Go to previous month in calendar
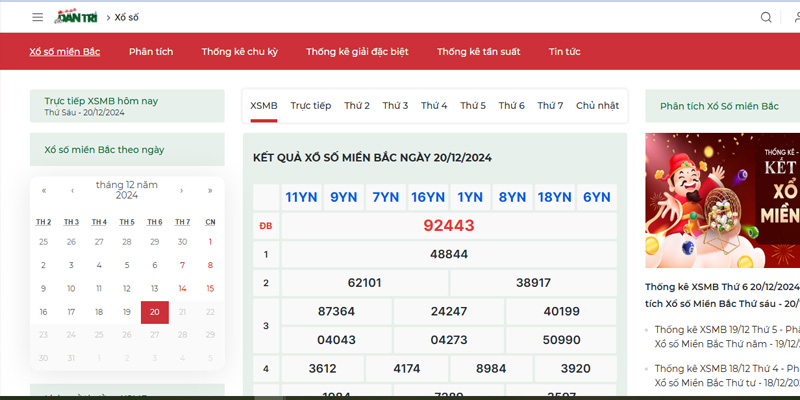 tap(72, 190)
